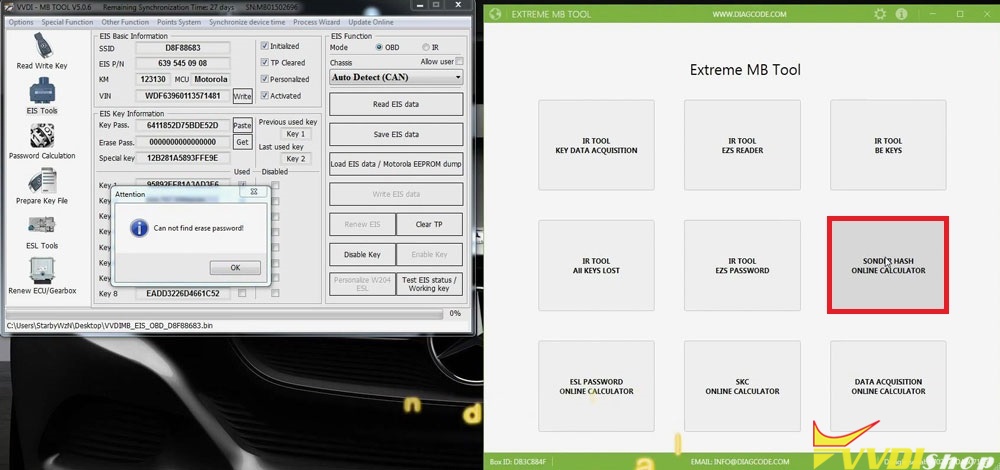Click Clear TP button

point(429,224)
